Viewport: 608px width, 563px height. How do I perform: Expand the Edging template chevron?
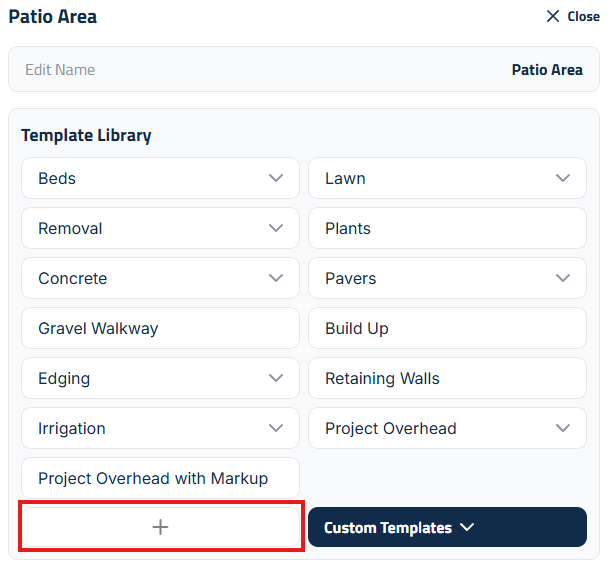click(276, 378)
